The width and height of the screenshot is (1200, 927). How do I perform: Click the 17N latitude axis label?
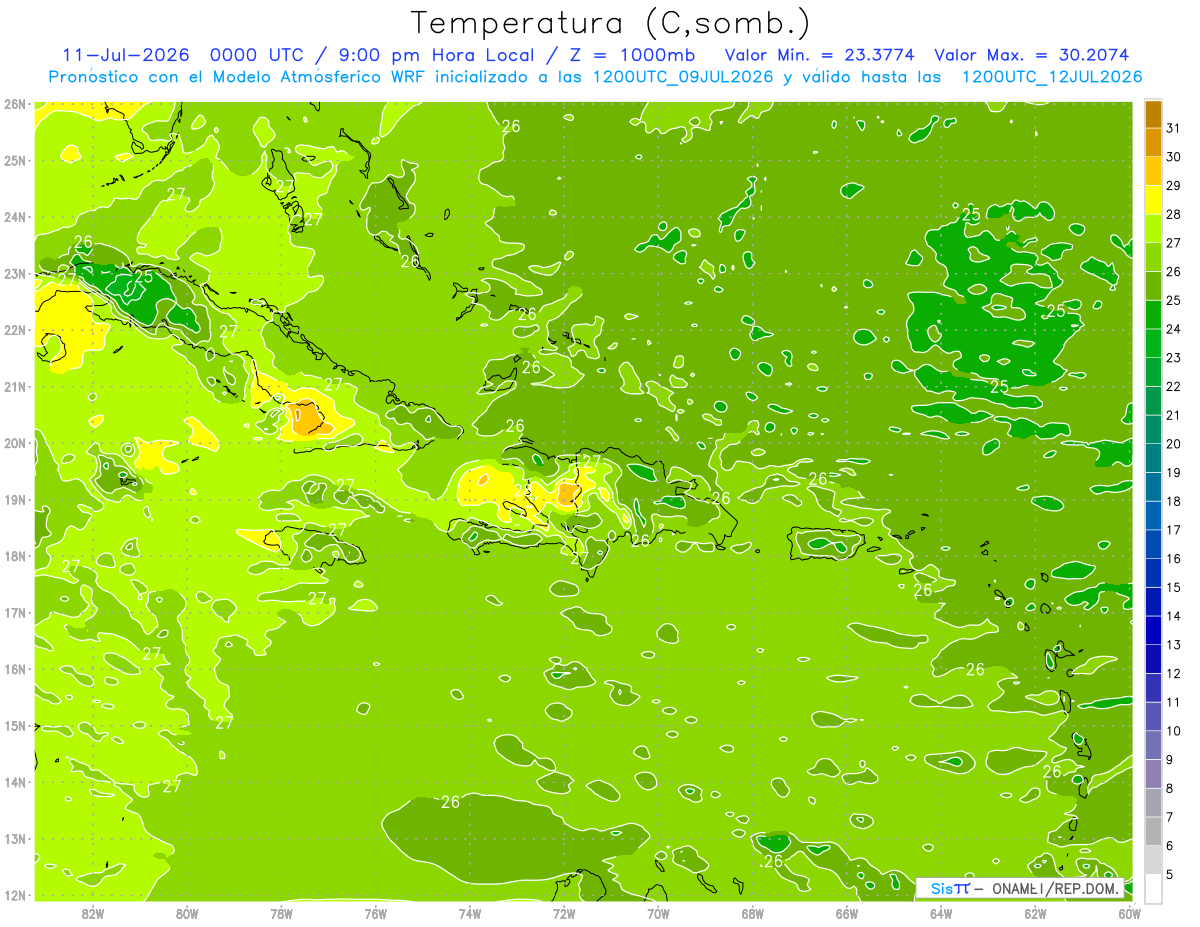15,612
